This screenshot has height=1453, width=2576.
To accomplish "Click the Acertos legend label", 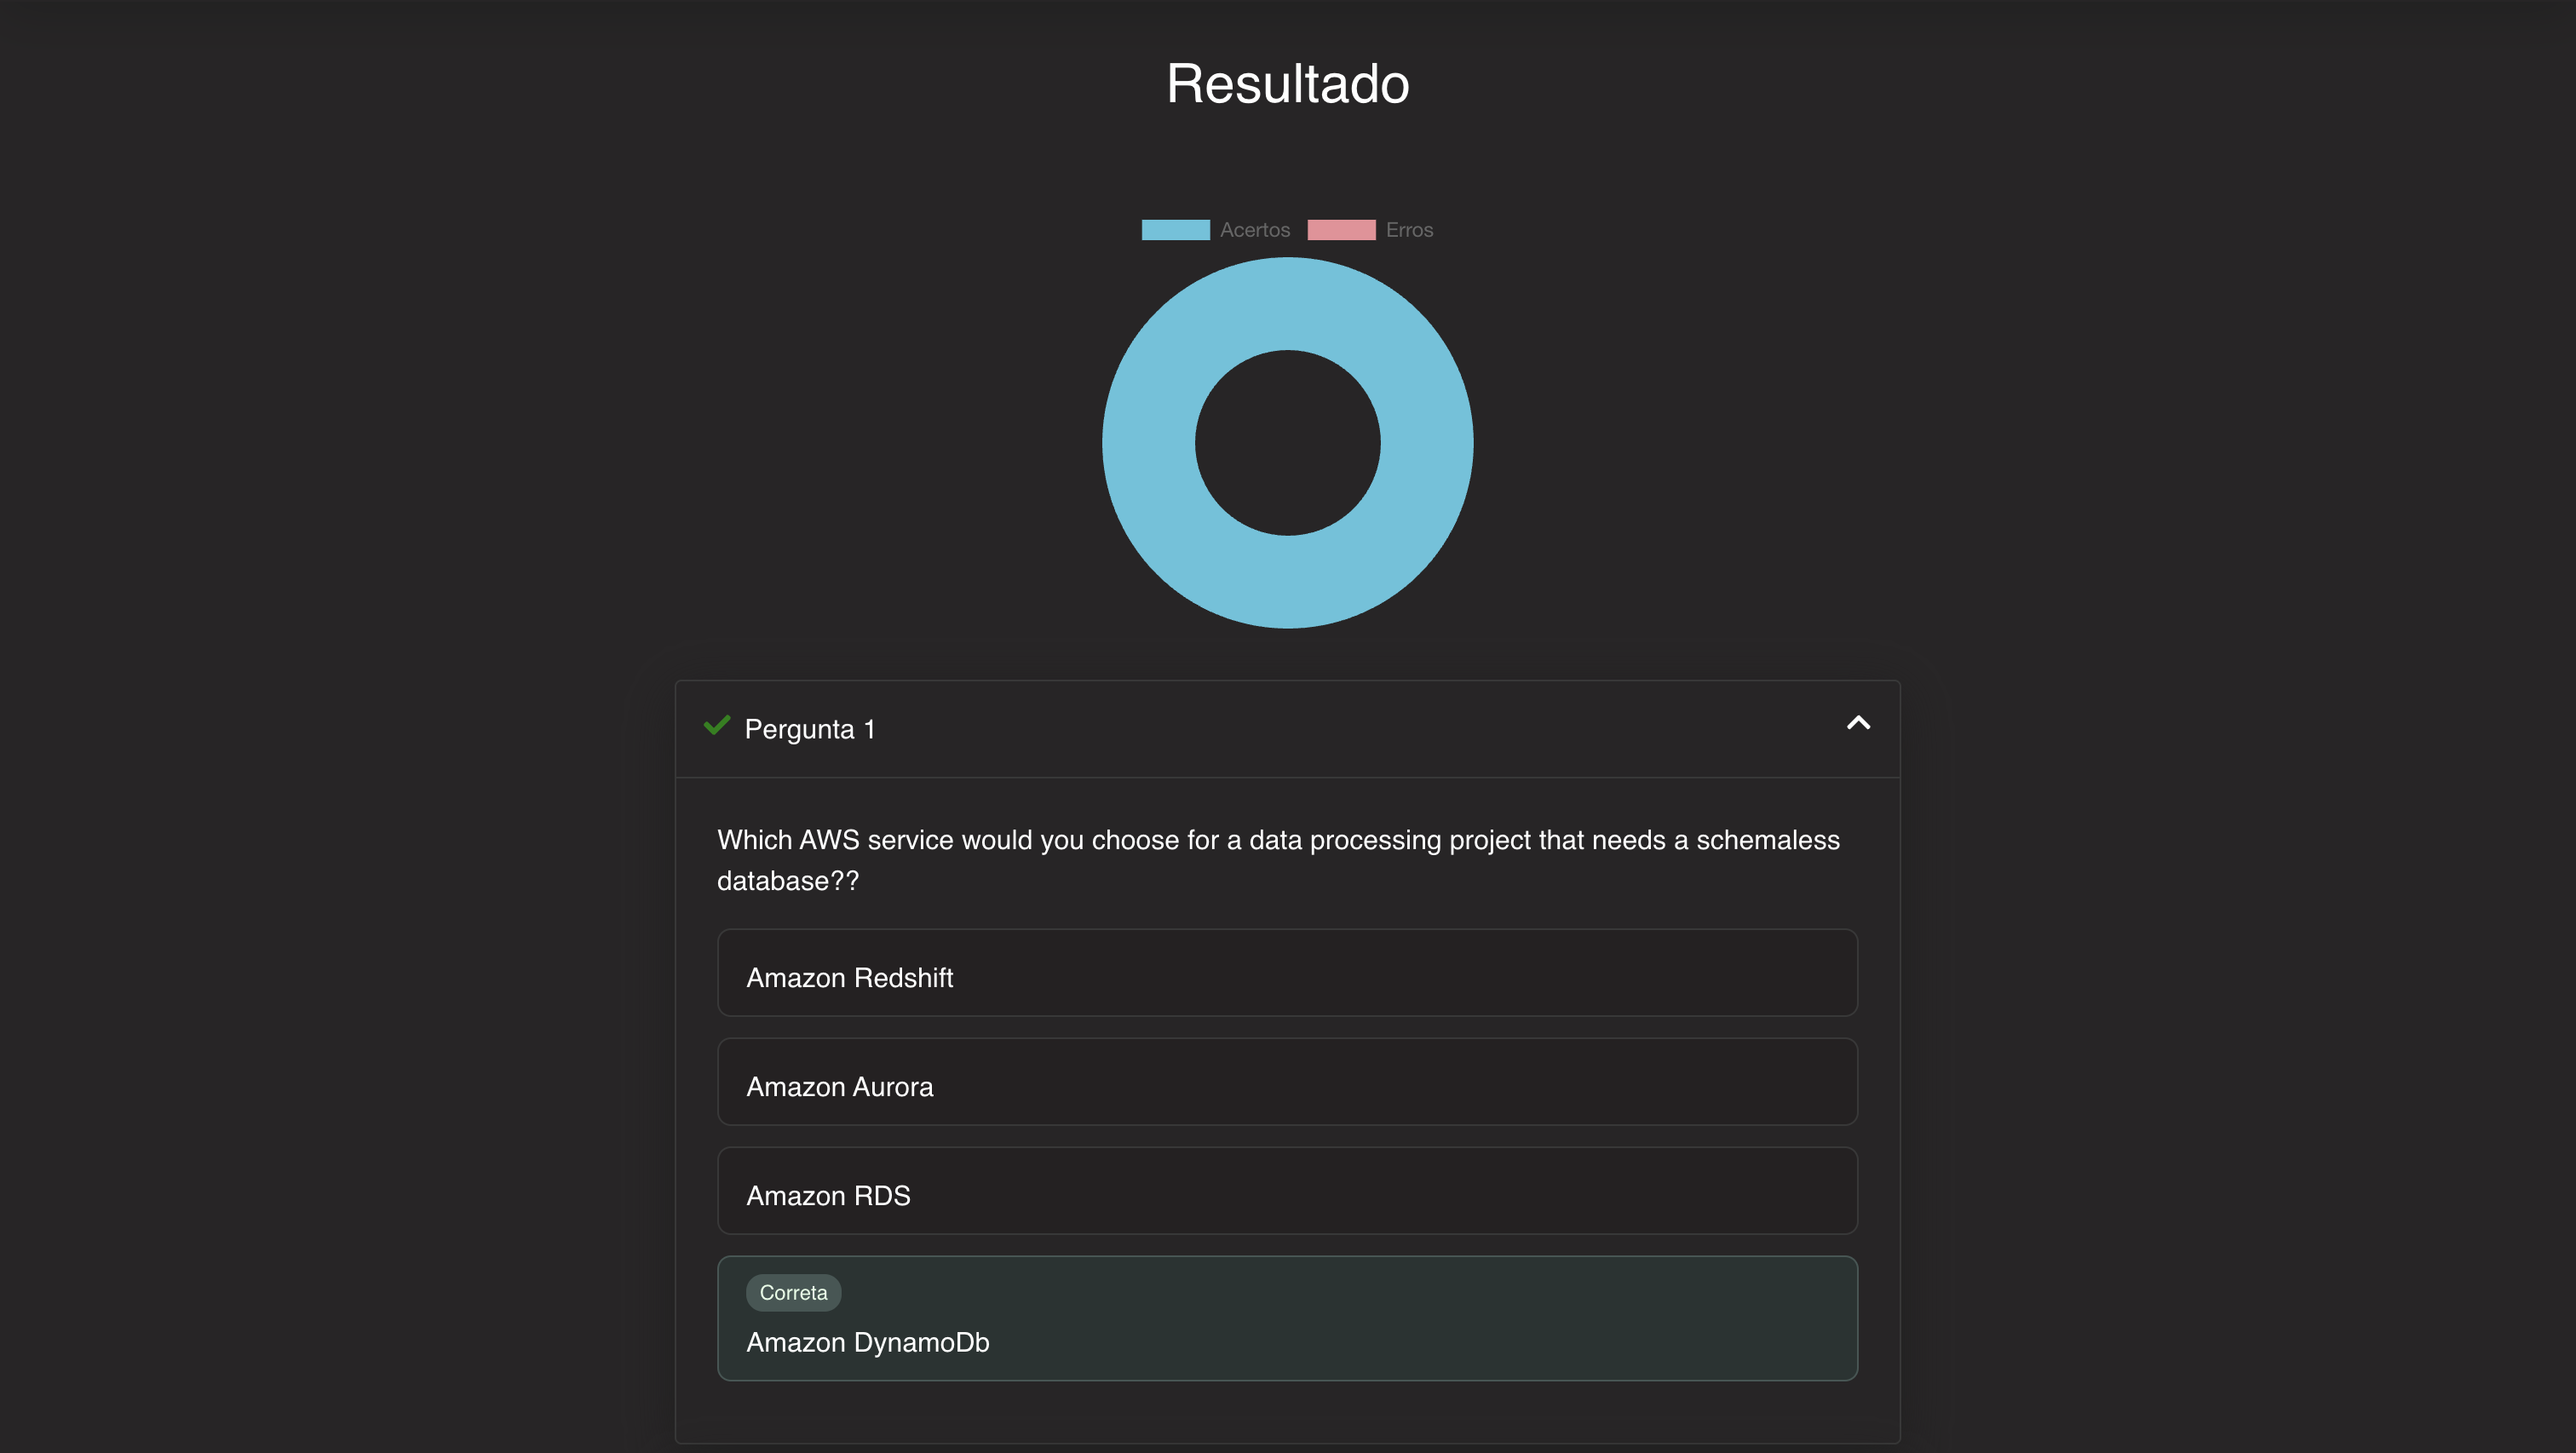I will pyautogui.click(x=1254, y=230).
